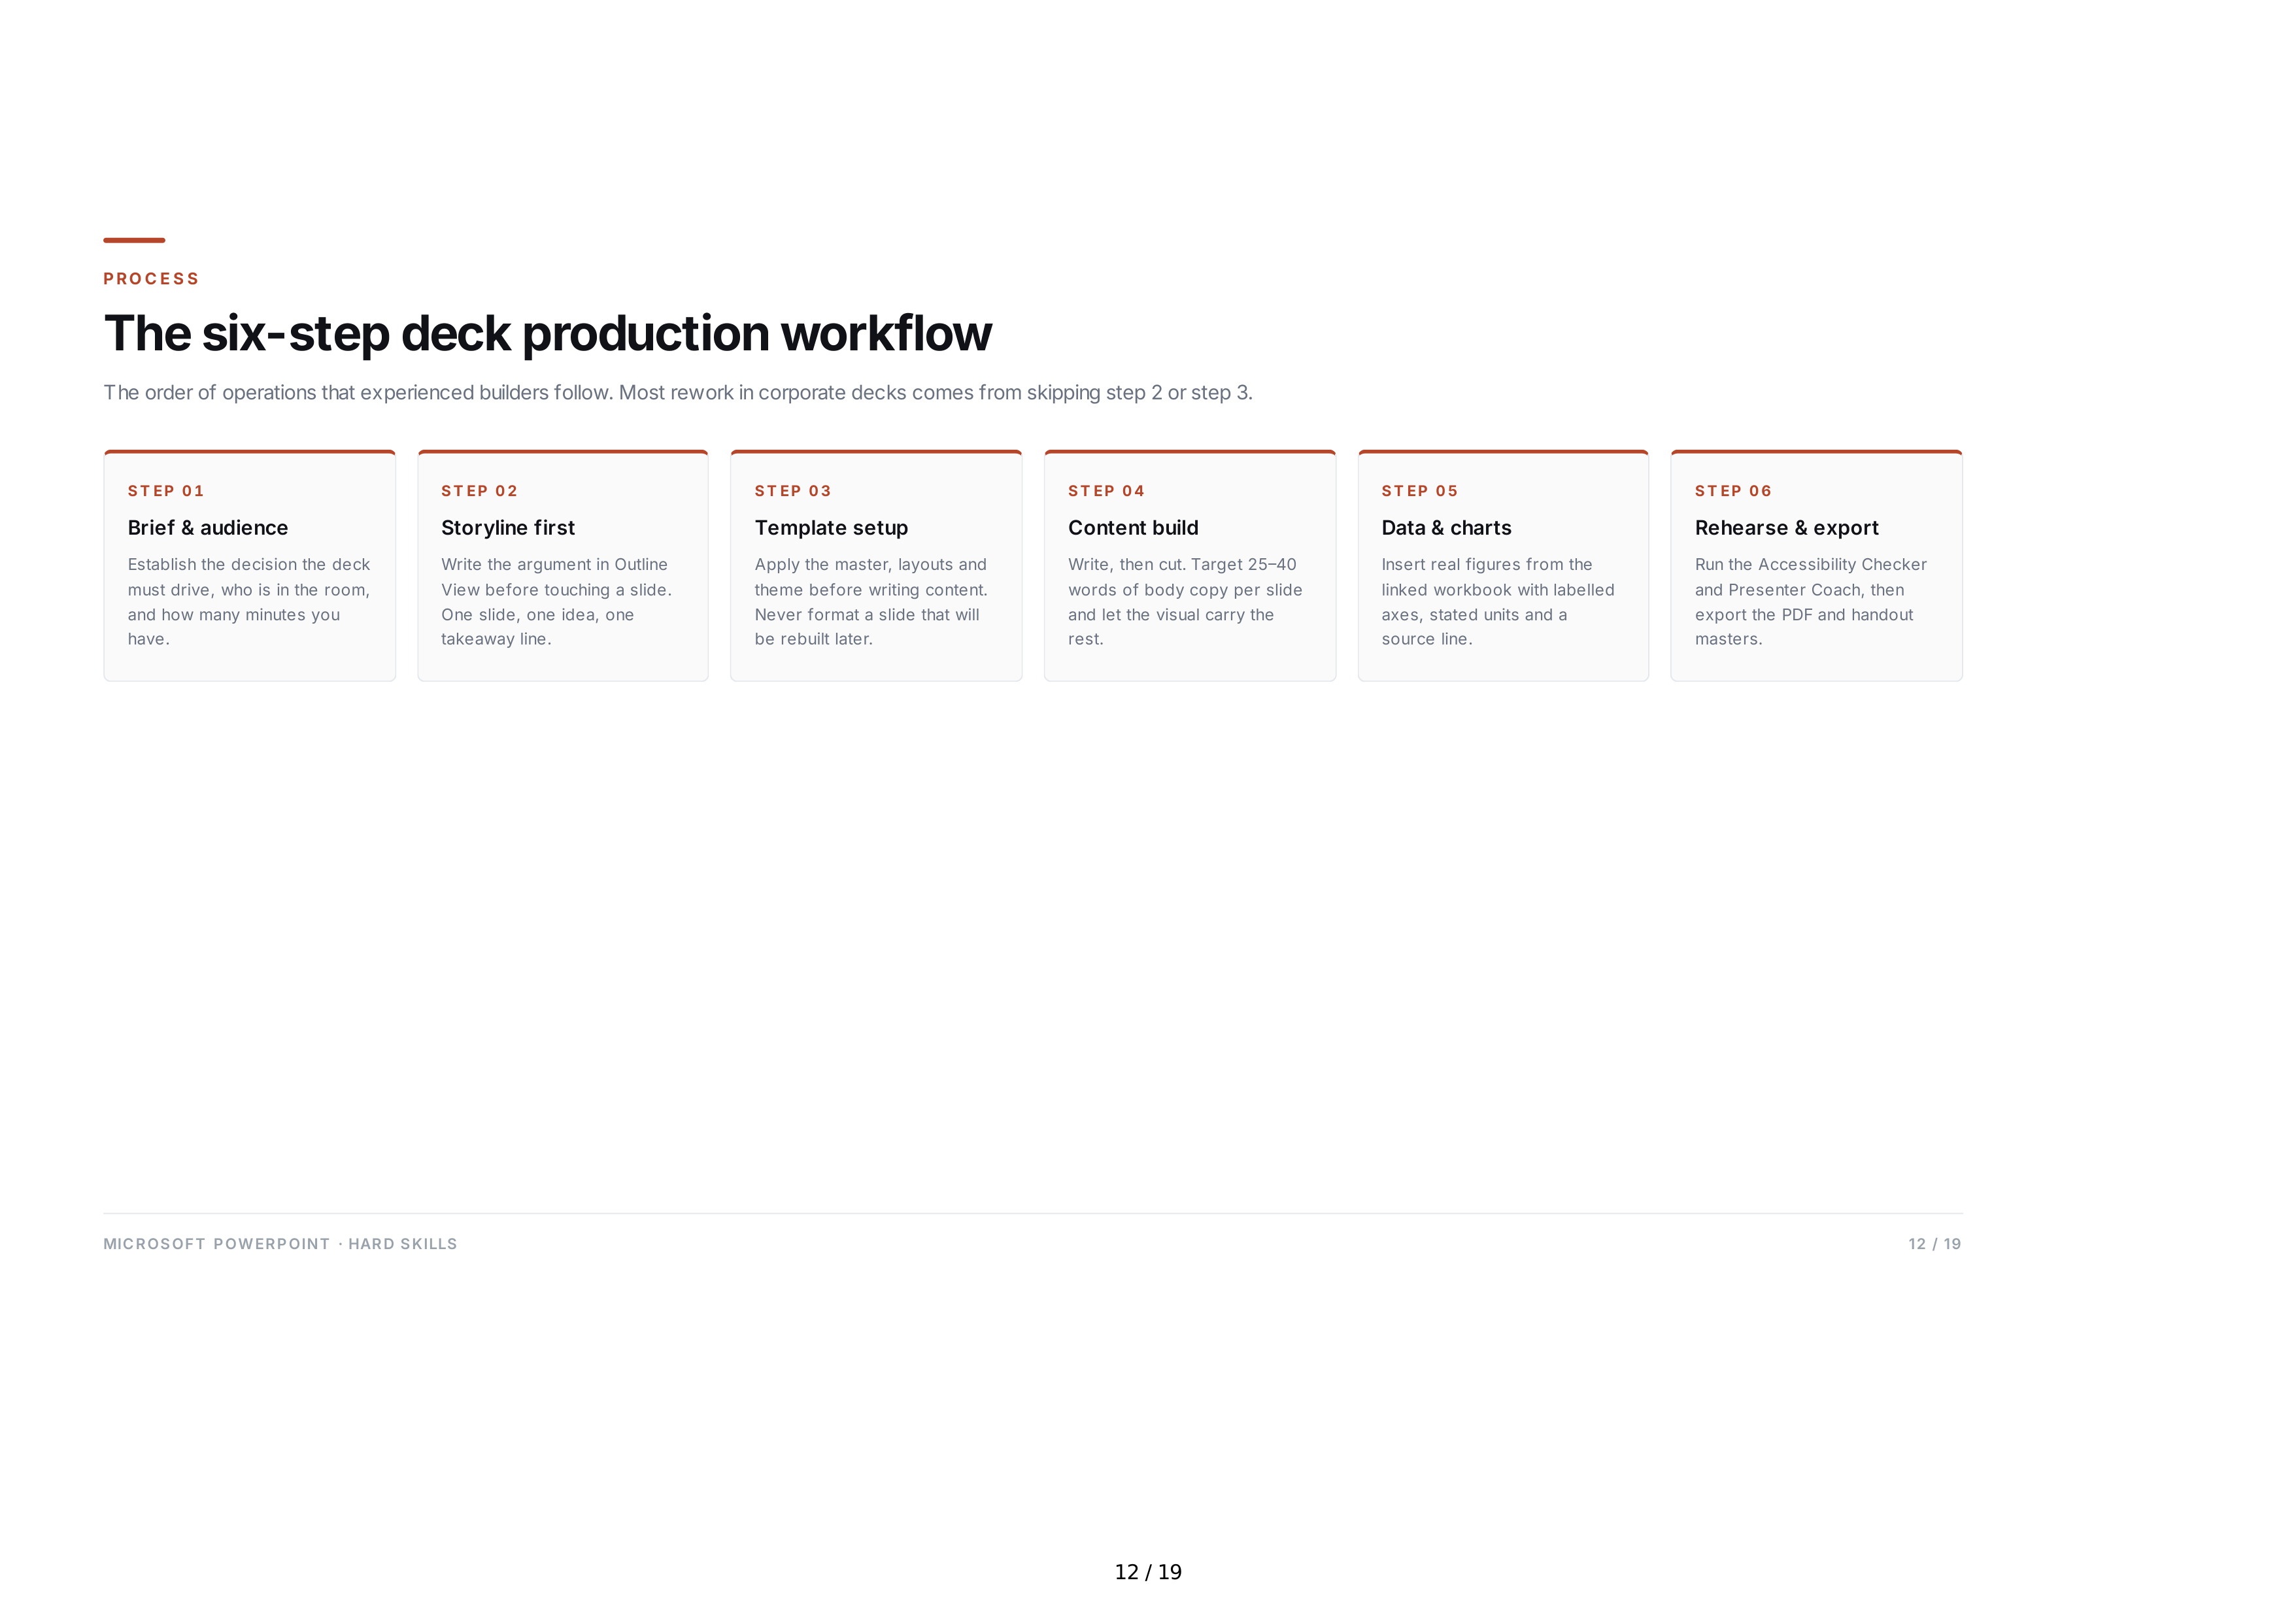The height and width of the screenshot is (1623, 2296).
Task: Click the text 'Write the argument in Outline'
Action: click(554, 565)
